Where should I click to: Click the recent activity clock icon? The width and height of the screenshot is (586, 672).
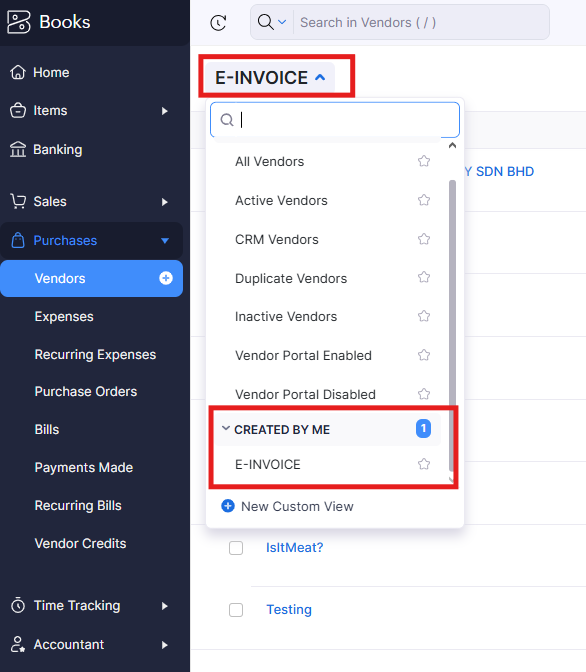pyautogui.click(x=218, y=23)
